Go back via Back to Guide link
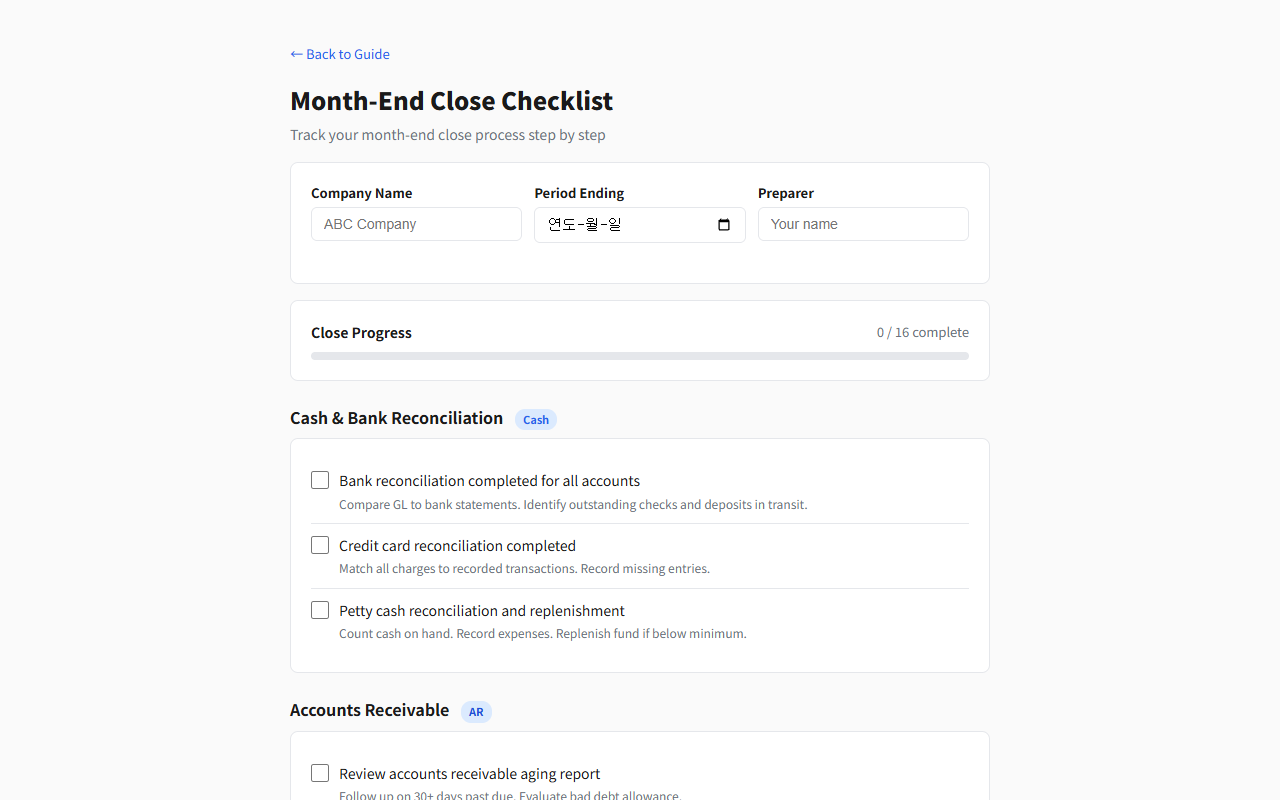 tap(340, 54)
